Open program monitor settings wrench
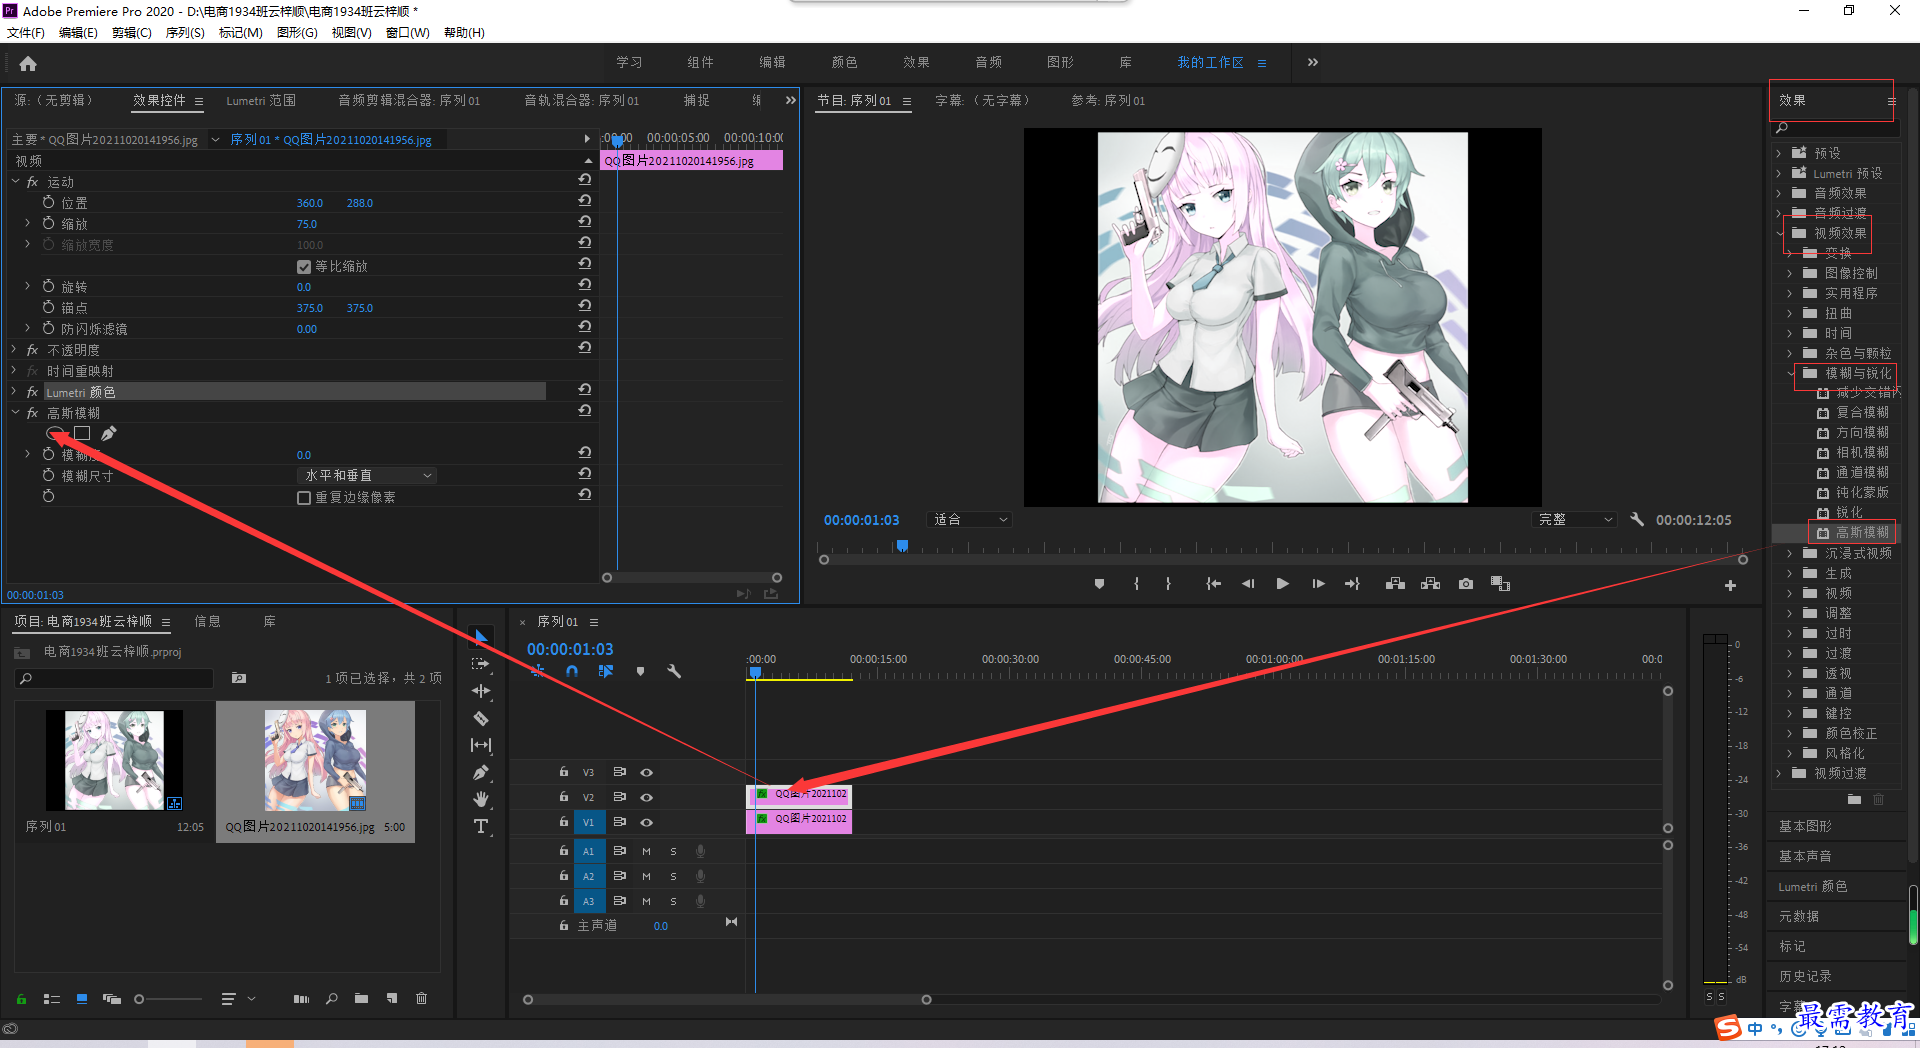This screenshot has height=1048, width=1920. 1637,519
